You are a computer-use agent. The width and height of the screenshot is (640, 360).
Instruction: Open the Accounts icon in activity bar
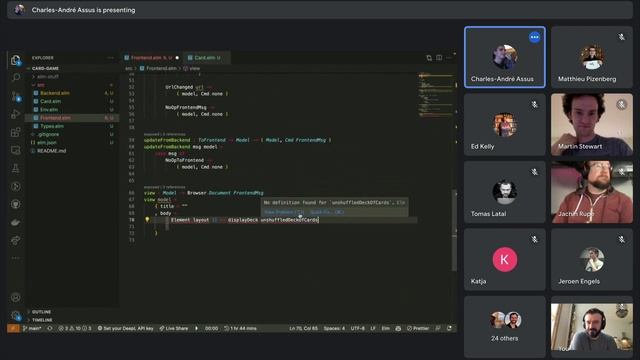(16, 297)
